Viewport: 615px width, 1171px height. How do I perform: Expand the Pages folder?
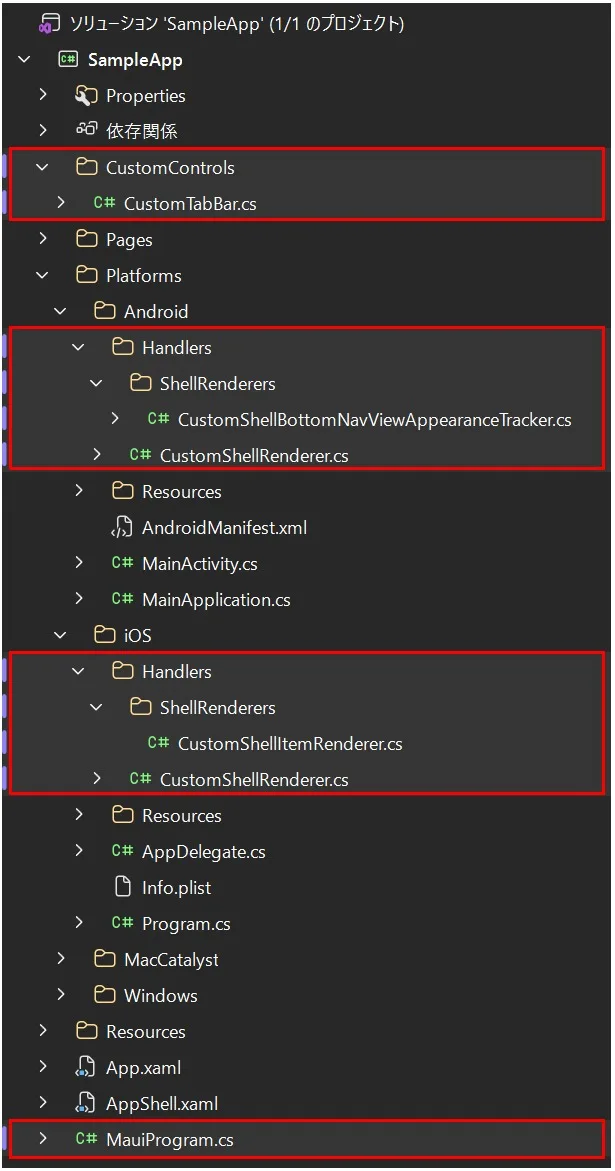click(x=42, y=239)
